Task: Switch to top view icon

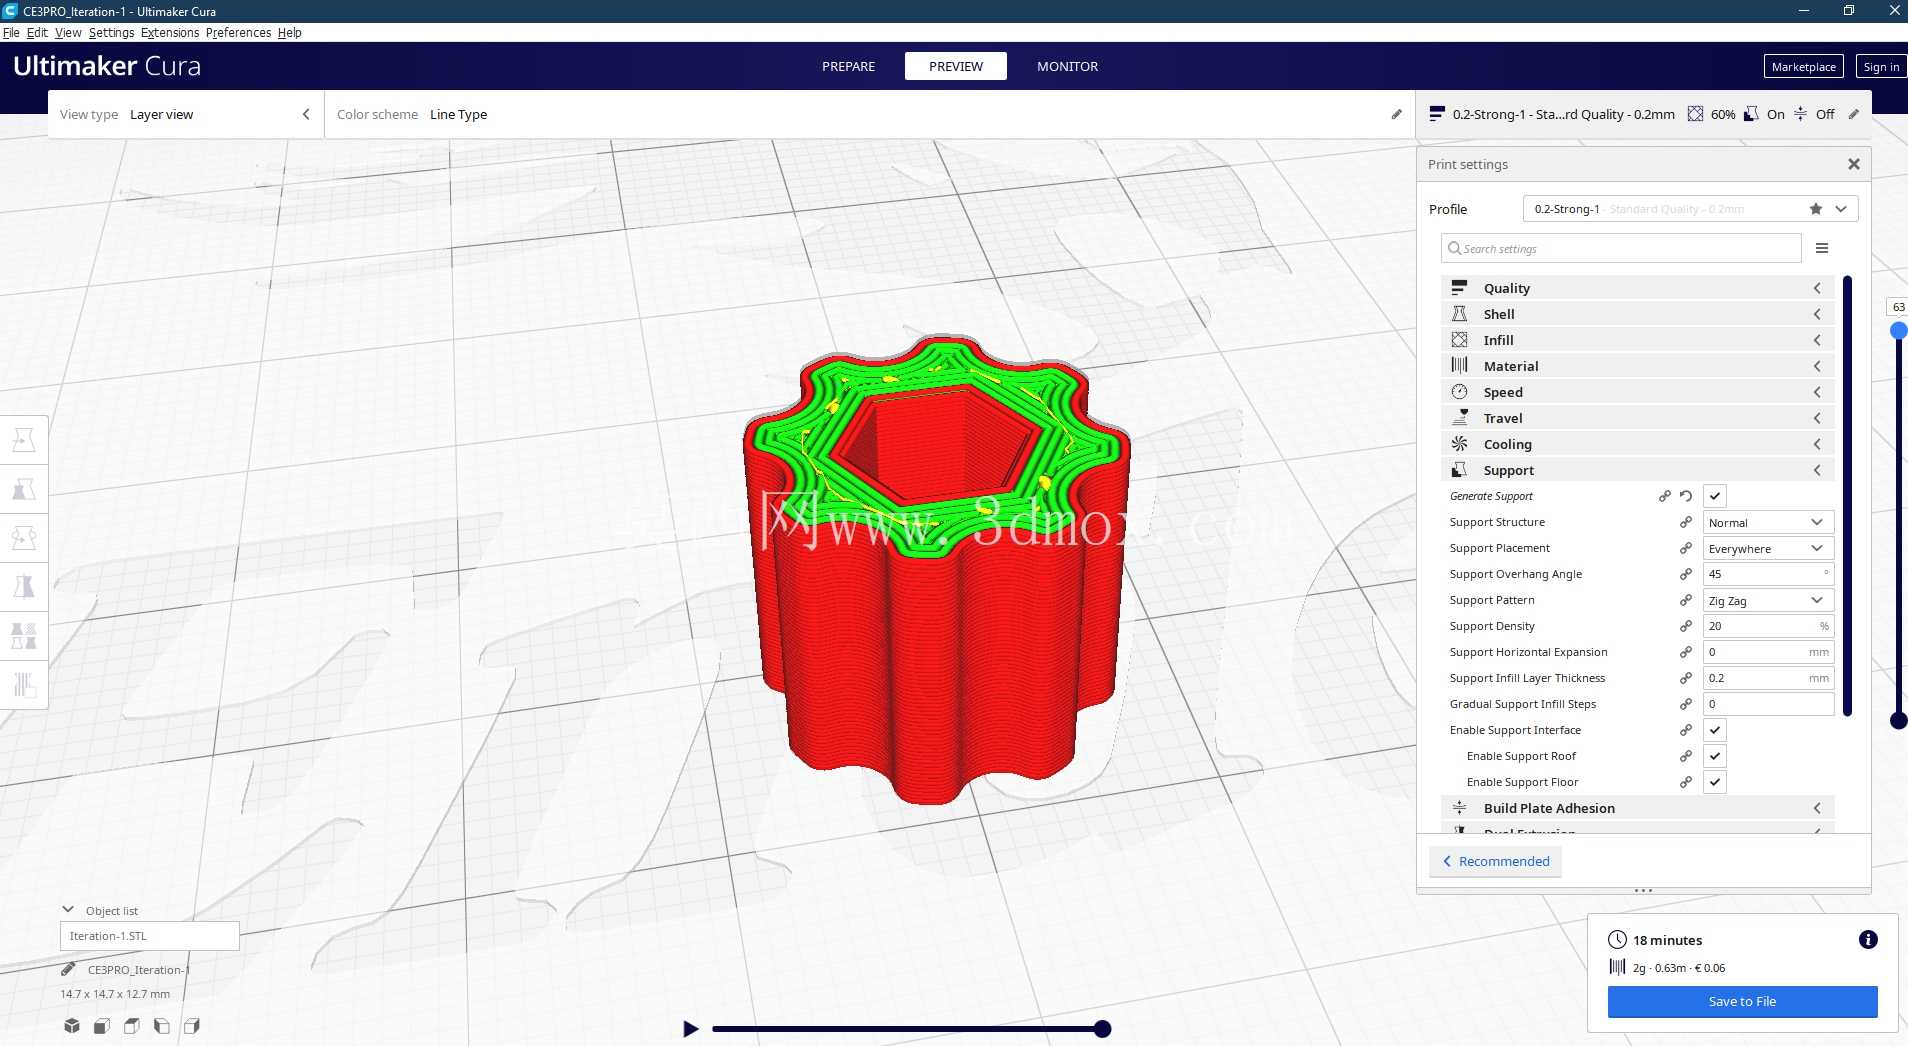Action: click(132, 1026)
